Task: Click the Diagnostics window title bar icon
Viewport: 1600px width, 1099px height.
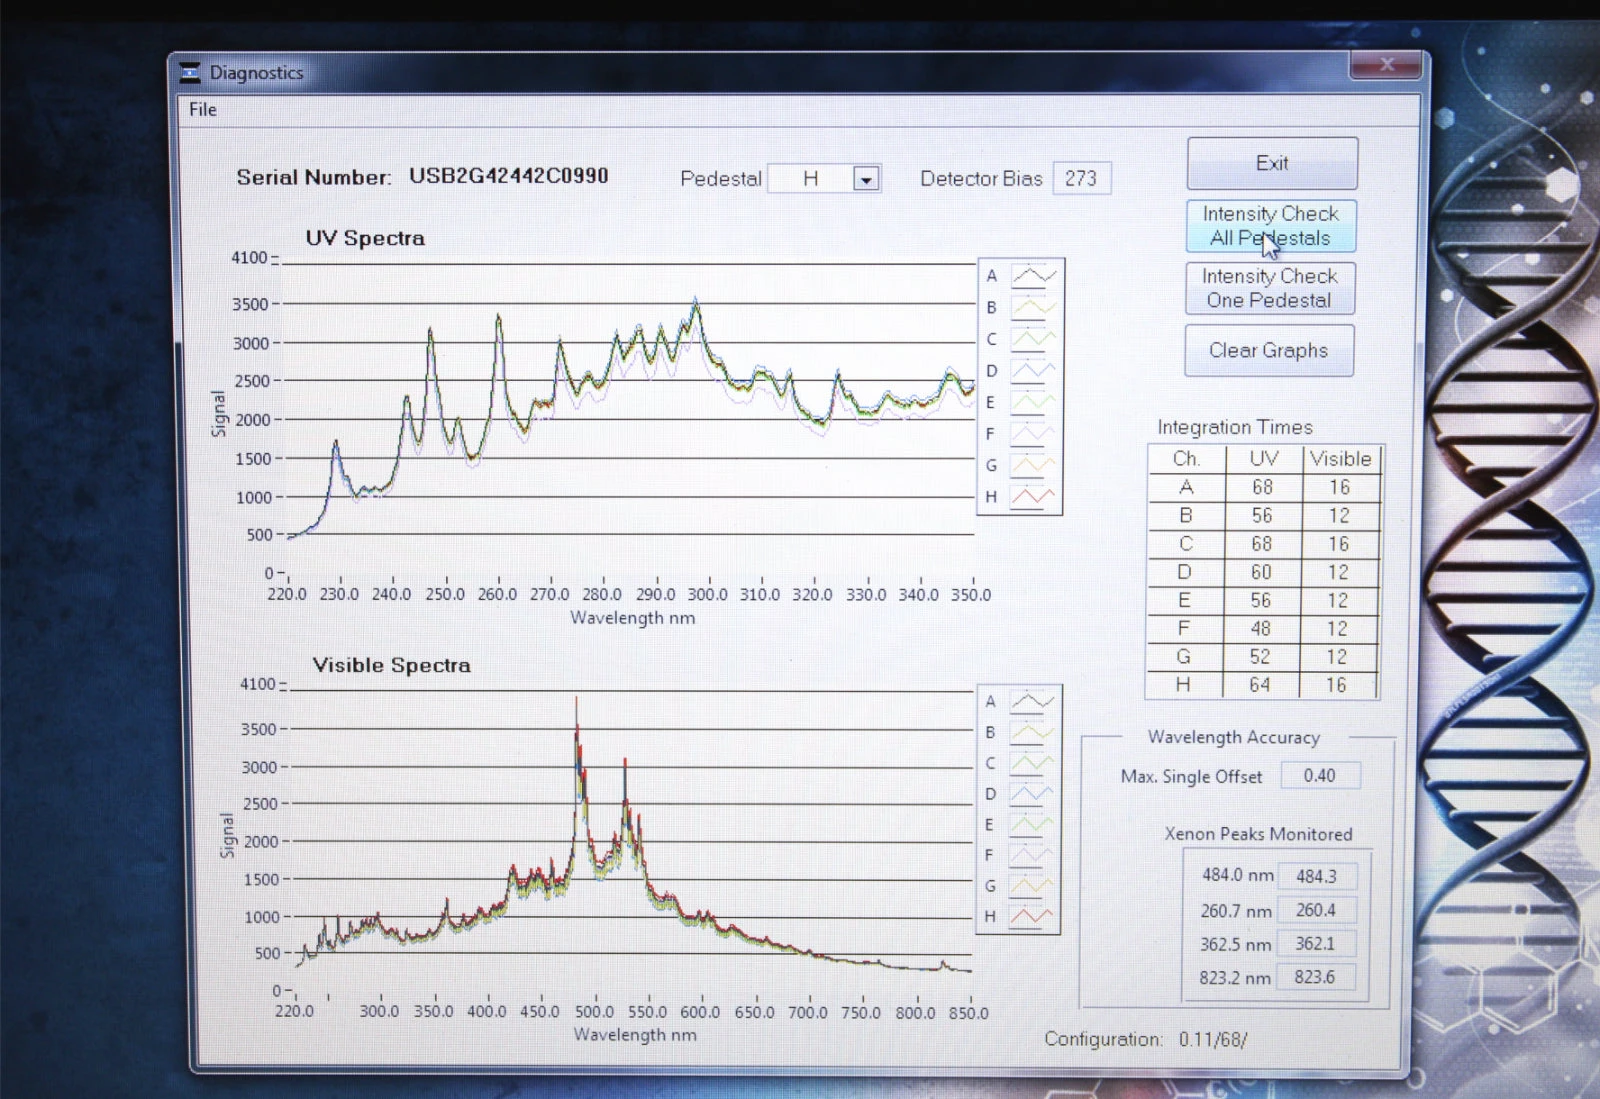Action: tap(190, 72)
